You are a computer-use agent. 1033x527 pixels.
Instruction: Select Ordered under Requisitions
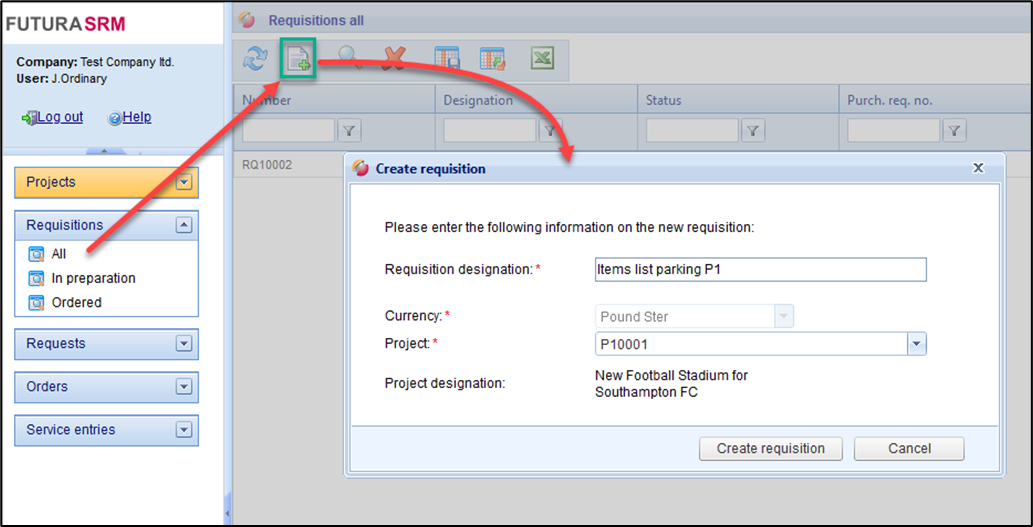(x=76, y=302)
